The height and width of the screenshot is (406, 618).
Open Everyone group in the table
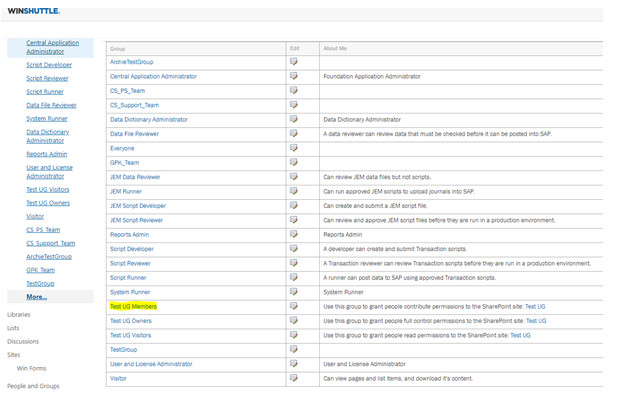point(122,148)
